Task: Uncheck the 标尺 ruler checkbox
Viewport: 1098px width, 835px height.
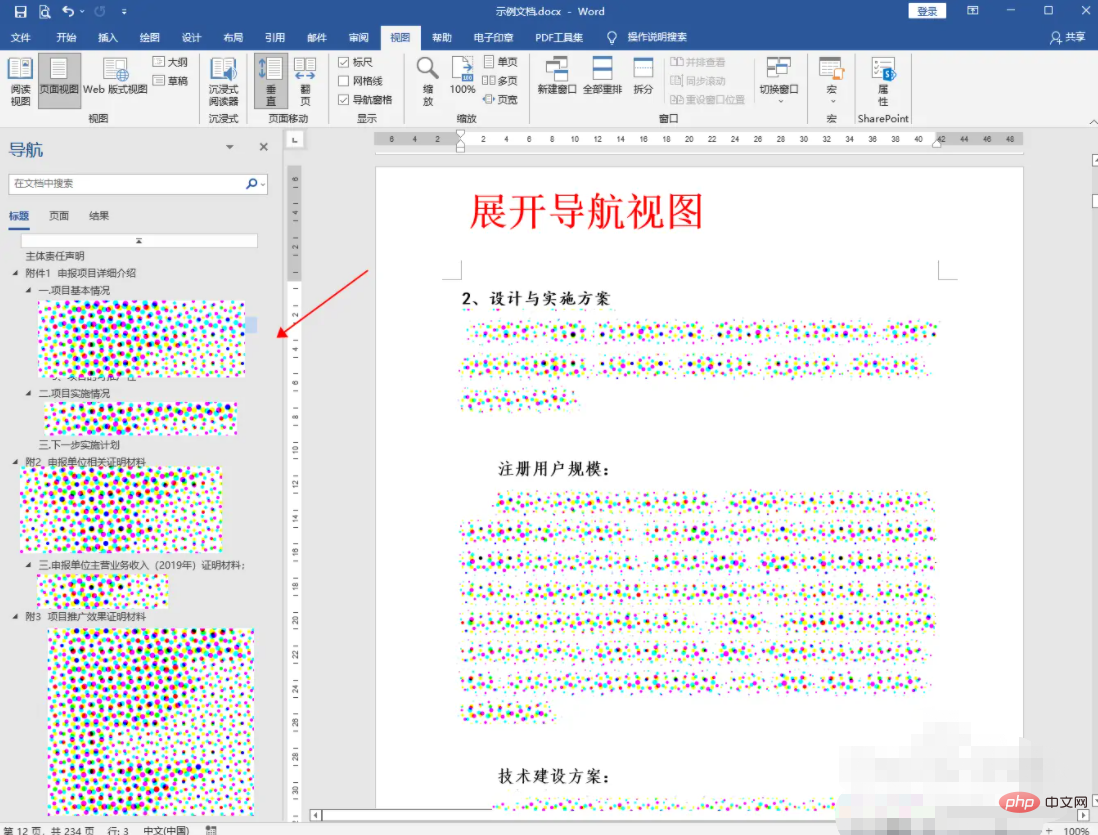Action: click(344, 62)
